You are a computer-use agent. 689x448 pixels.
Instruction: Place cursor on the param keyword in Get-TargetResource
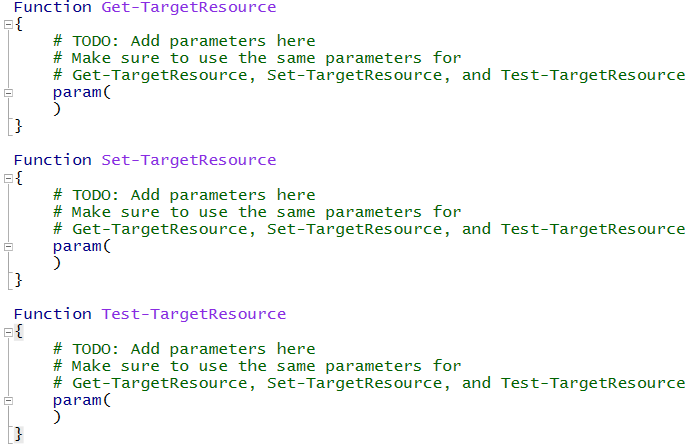pyautogui.click(x=77, y=92)
